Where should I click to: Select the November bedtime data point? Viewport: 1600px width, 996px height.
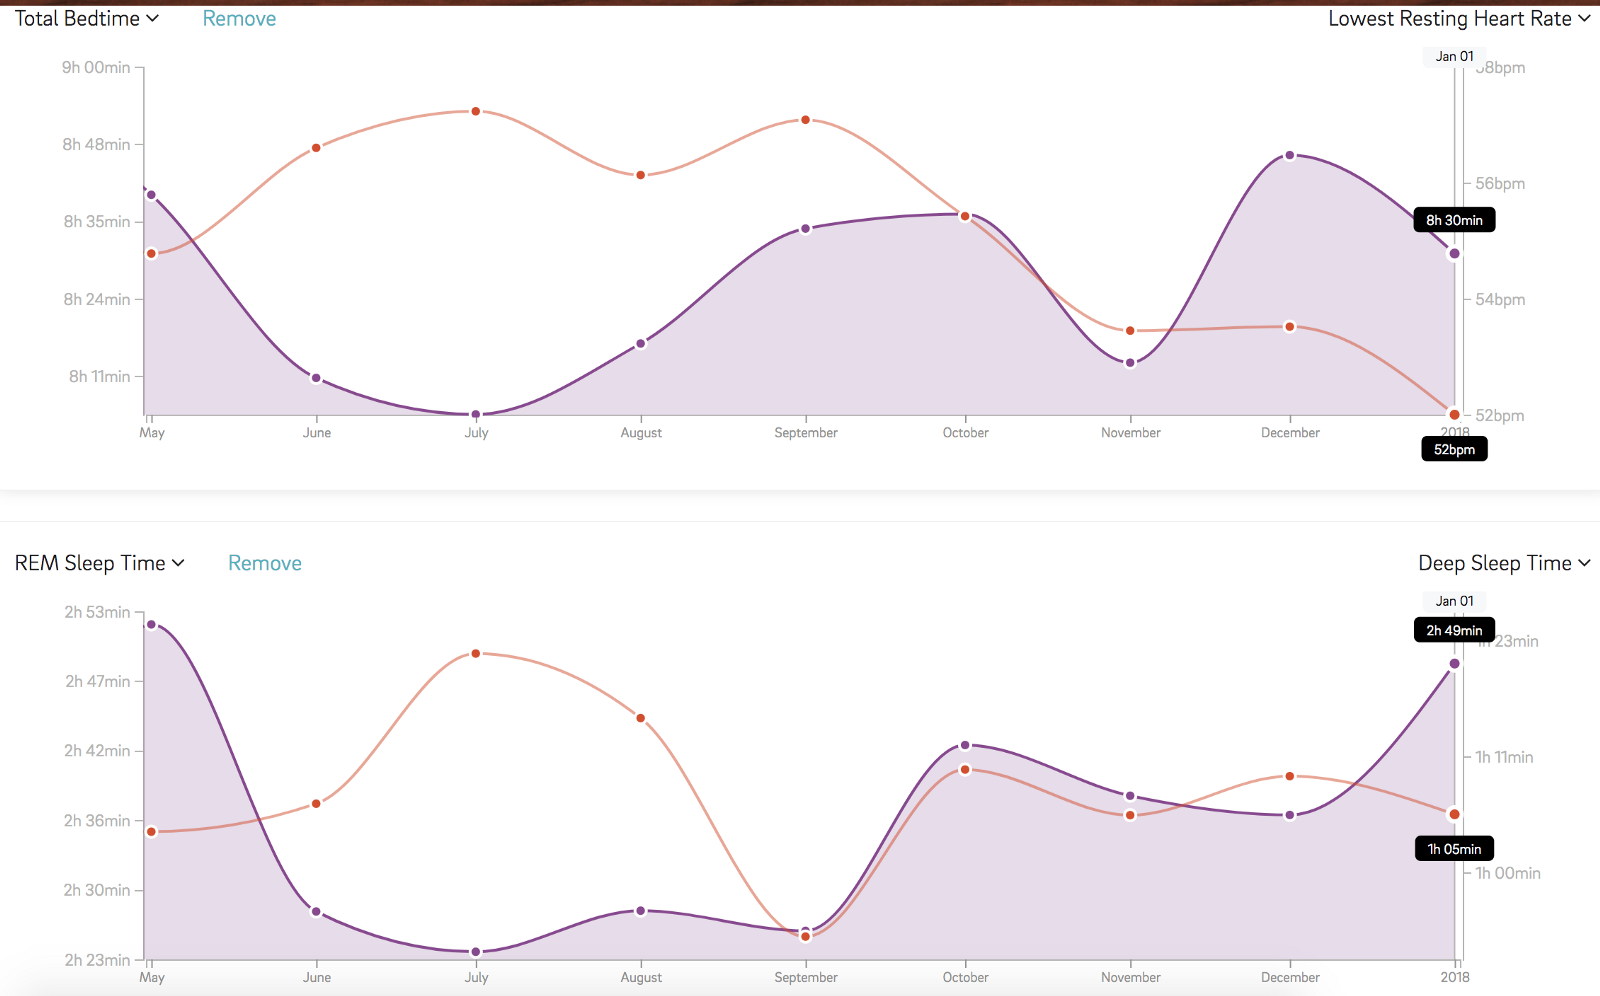(x=1130, y=363)
